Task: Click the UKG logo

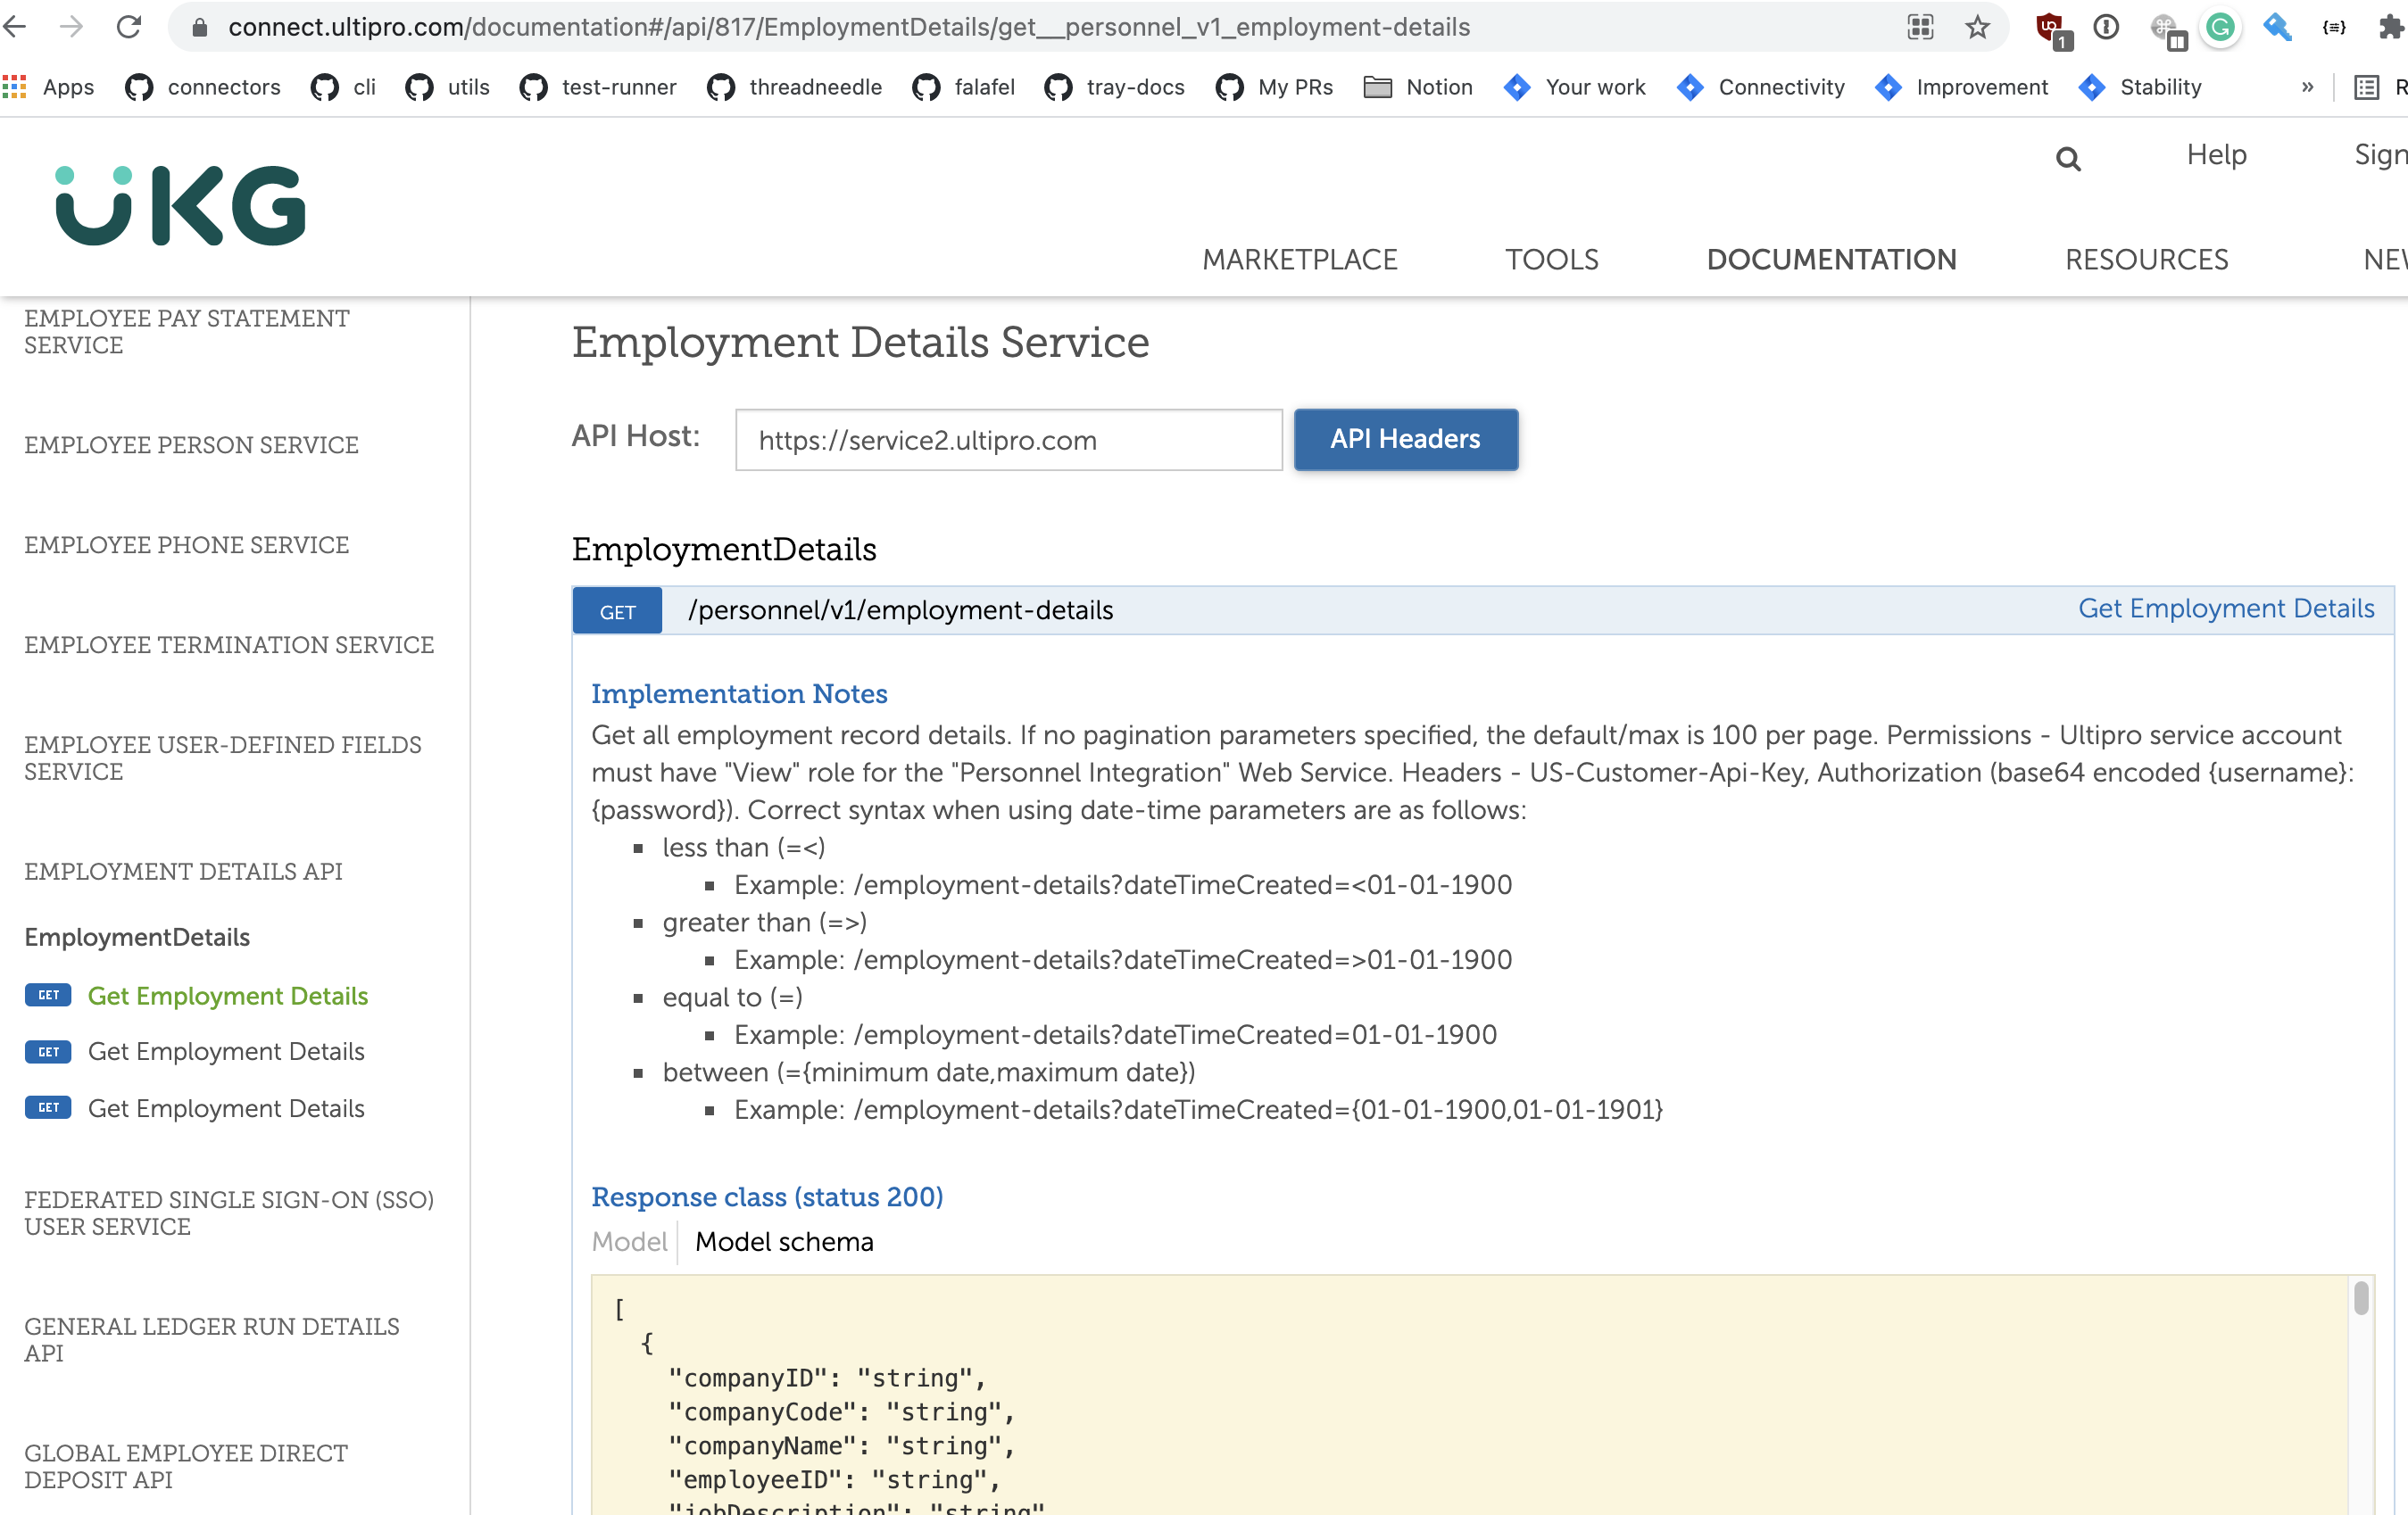Action: [x=181, y=205]
